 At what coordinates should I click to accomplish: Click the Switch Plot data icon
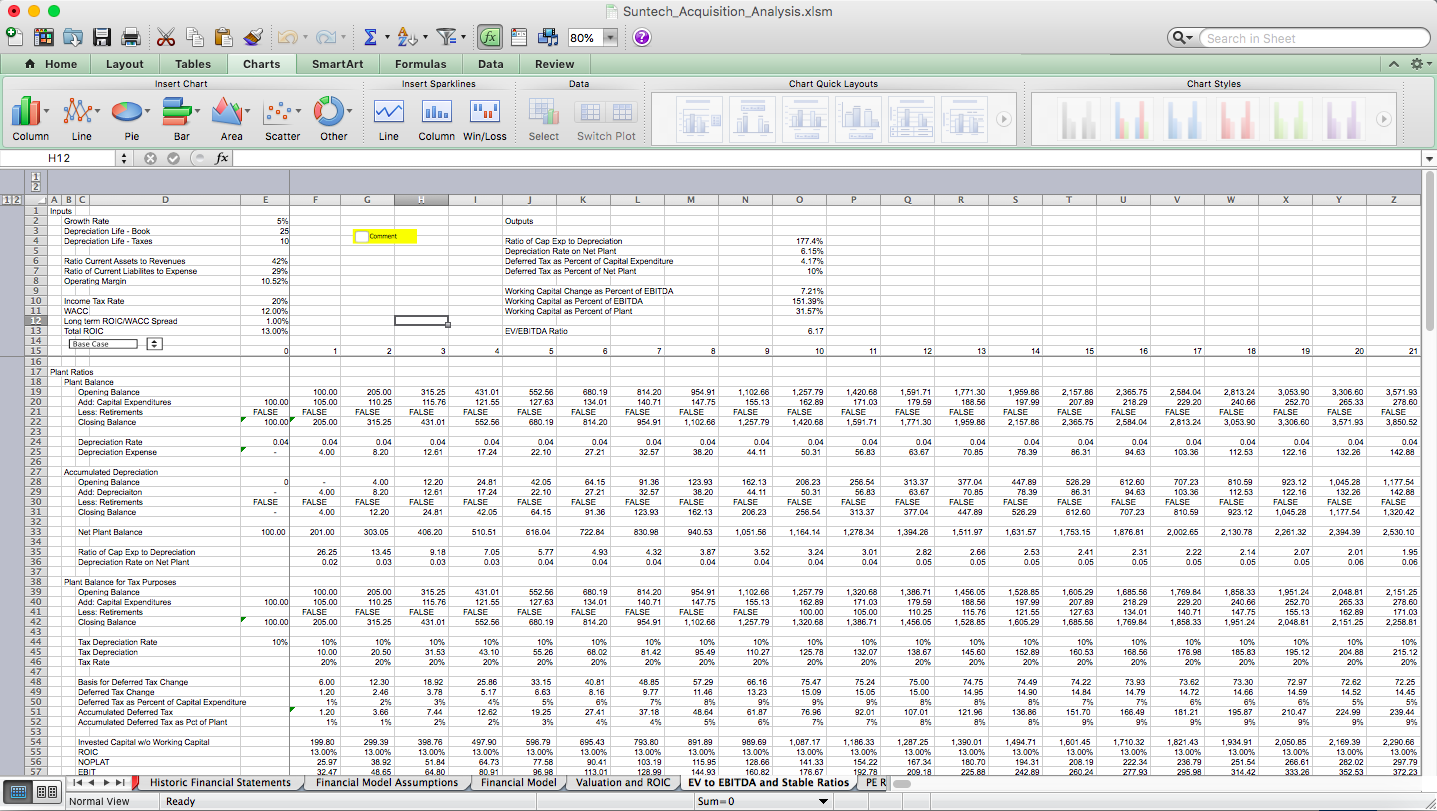pyautogui.click(x=606, y=113)
